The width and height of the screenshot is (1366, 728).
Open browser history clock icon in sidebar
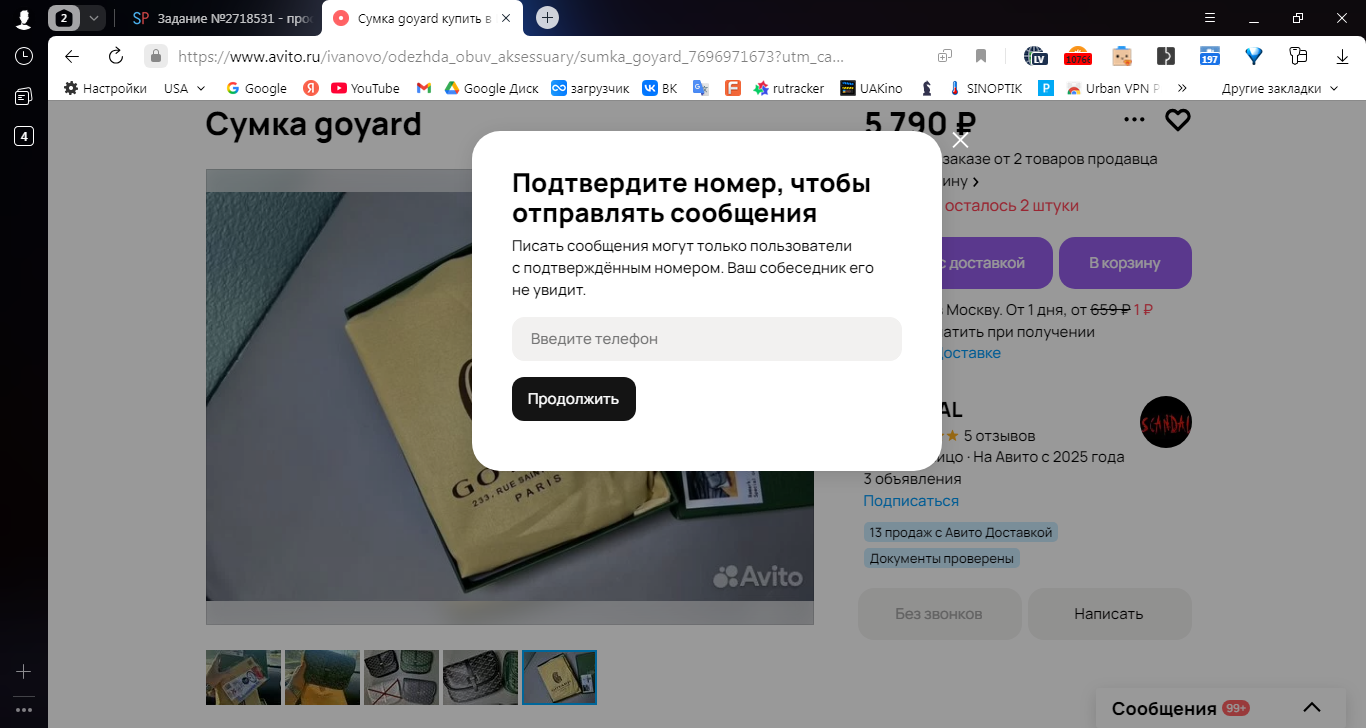24,56
